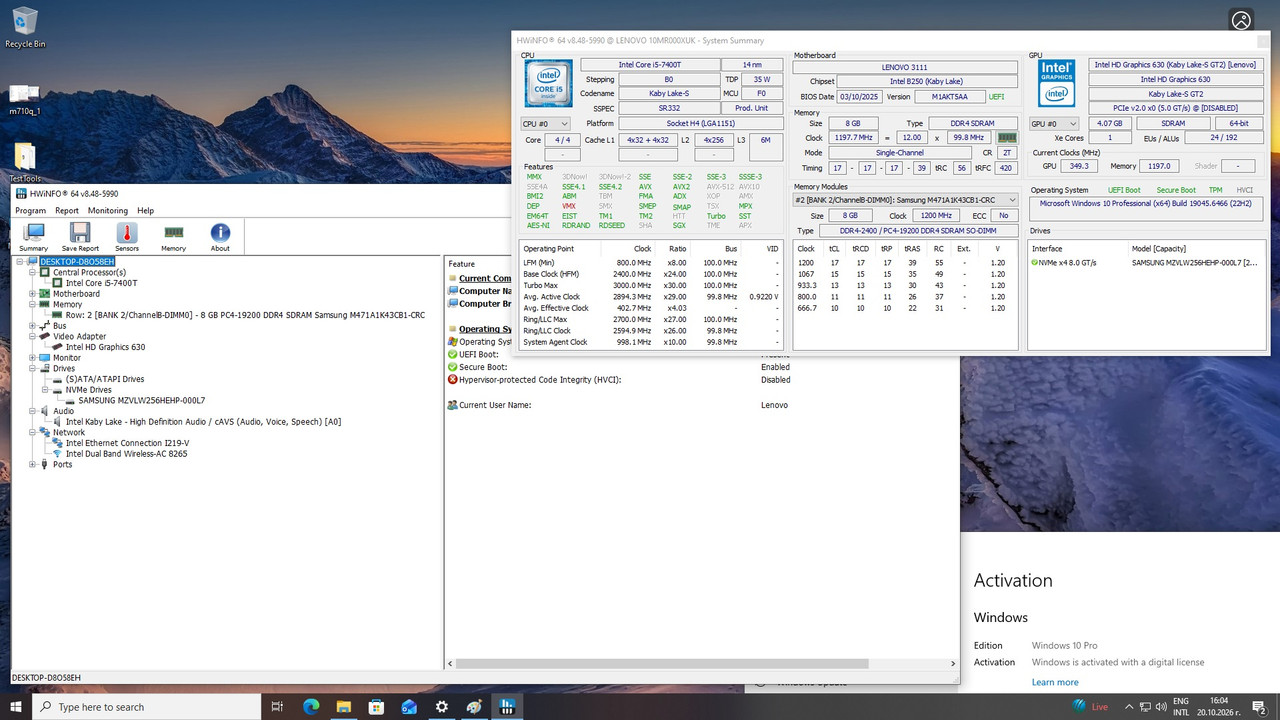The width and height of the screenshot is (1280, 720).
Task: Open the Monitoring menu
Action: (108, 211)
